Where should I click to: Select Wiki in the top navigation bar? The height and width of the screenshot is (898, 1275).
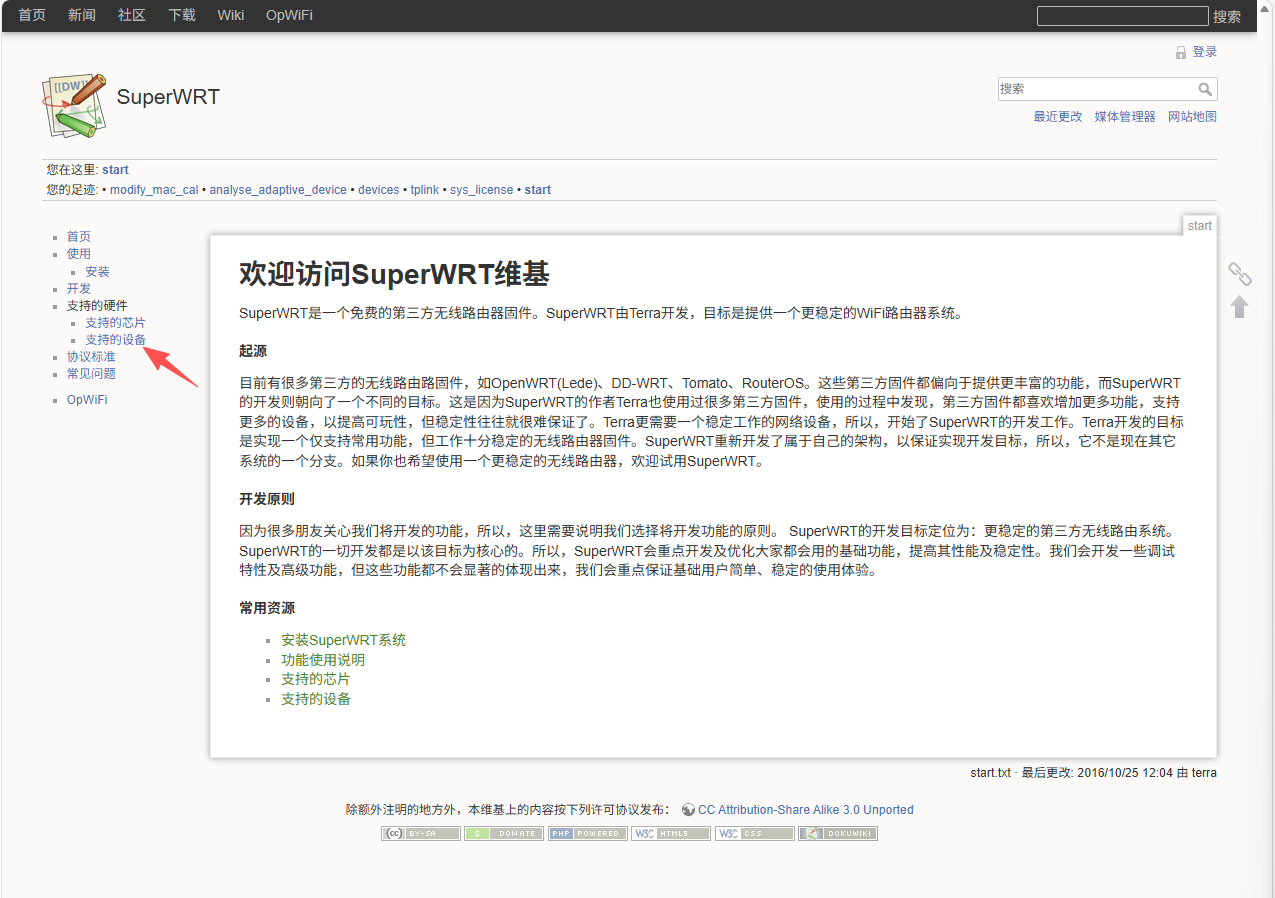pos(231,15)
